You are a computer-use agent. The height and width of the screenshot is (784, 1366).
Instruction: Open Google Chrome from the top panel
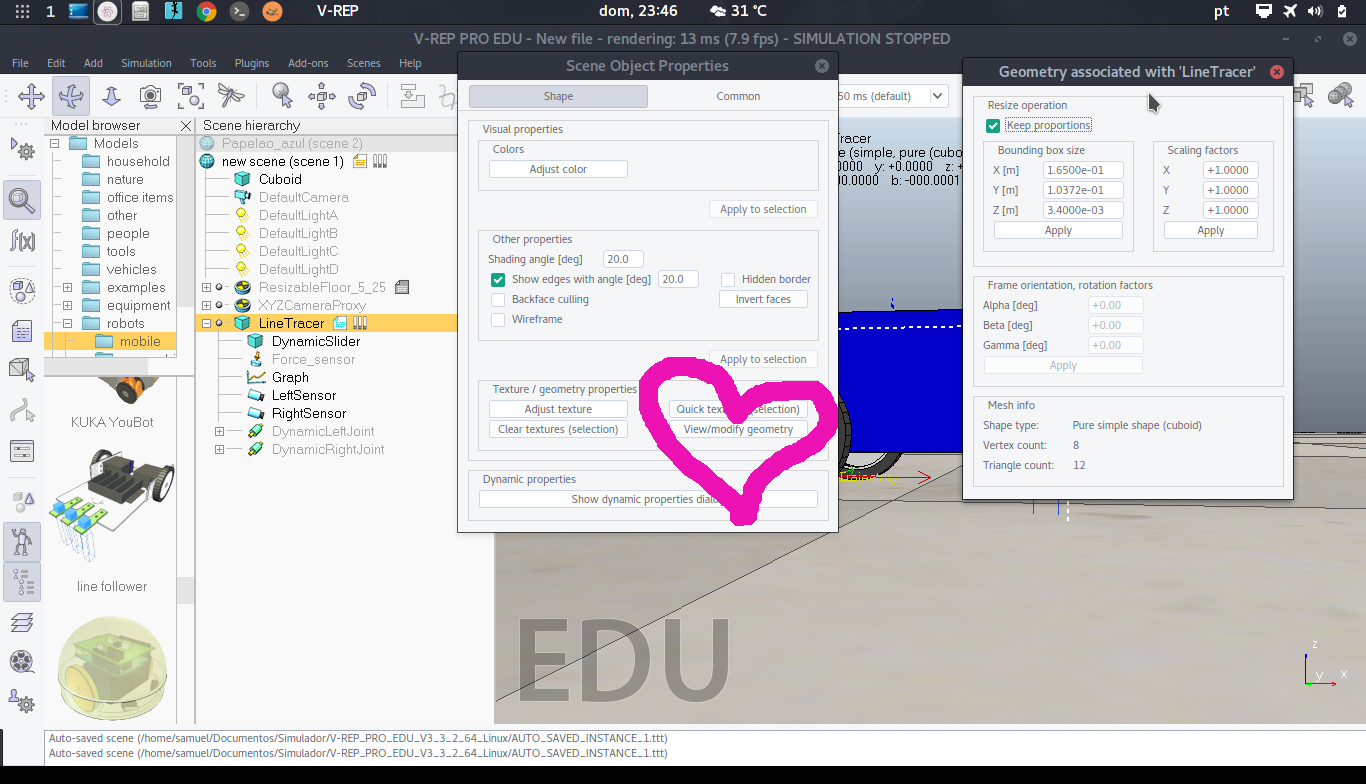[207, 12]
